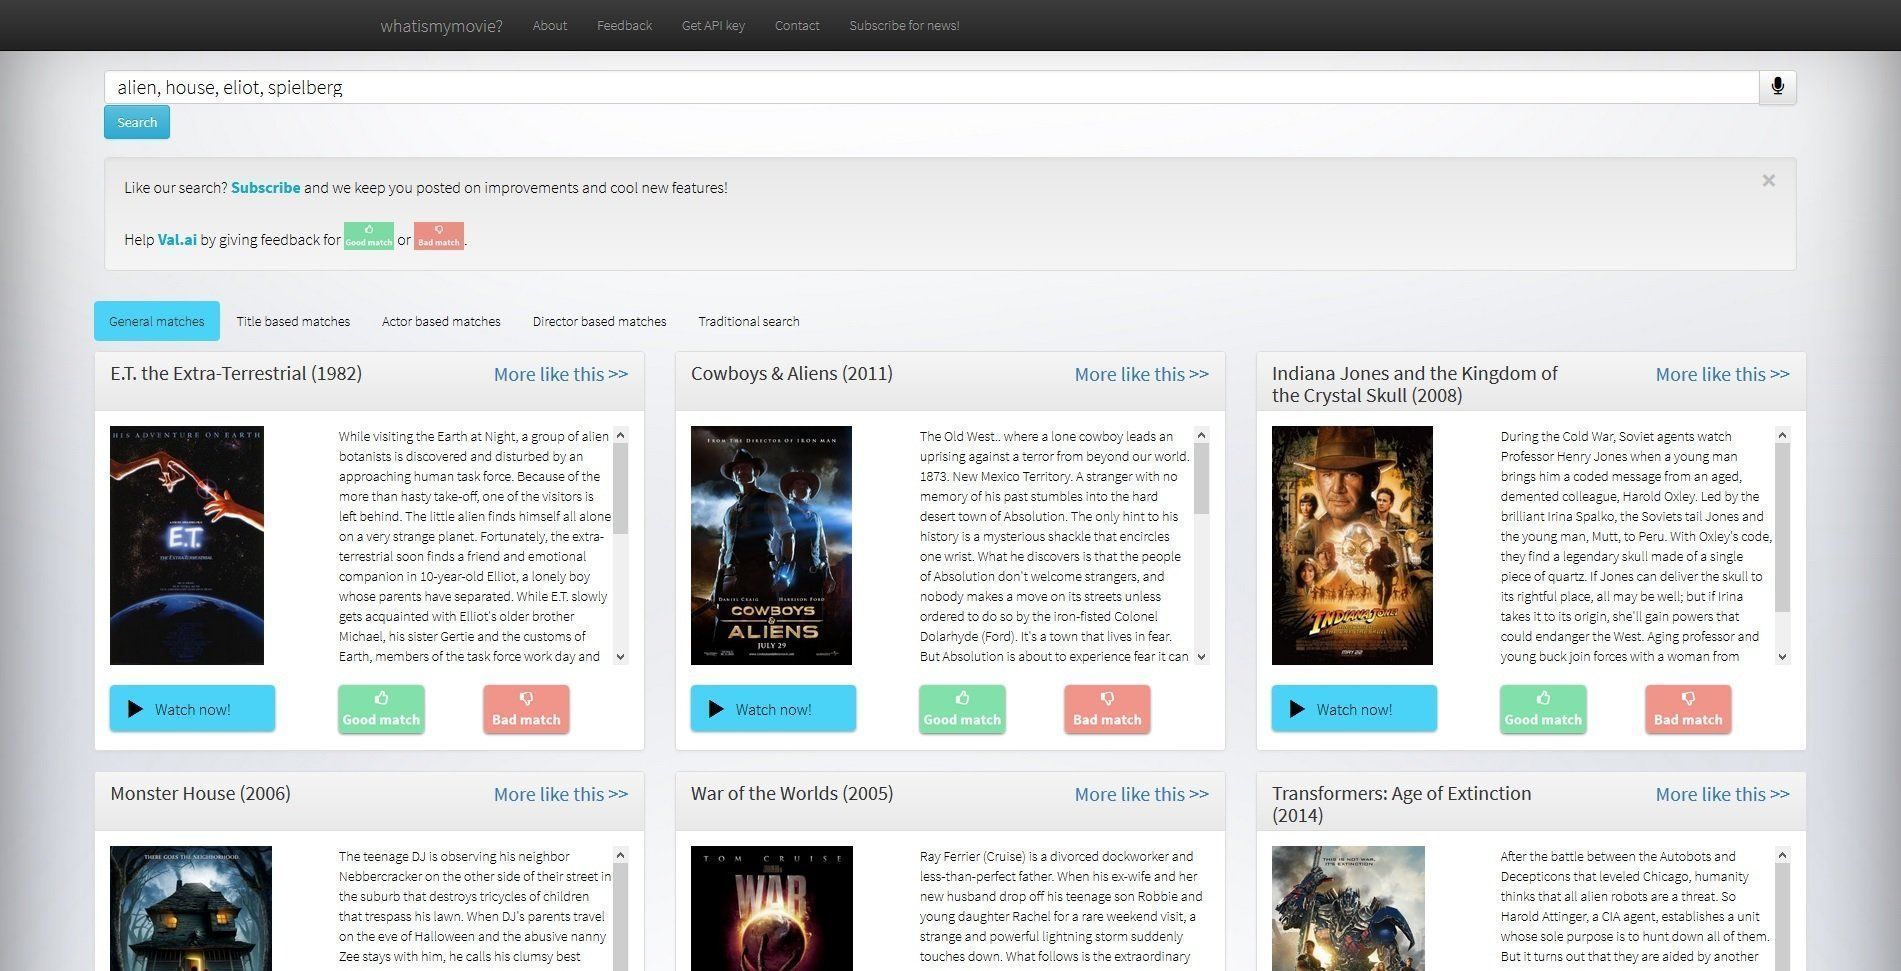
Task: Click scroll-down arrow in E.T. description
Action: pyautogui.click(x=621, y=657)
